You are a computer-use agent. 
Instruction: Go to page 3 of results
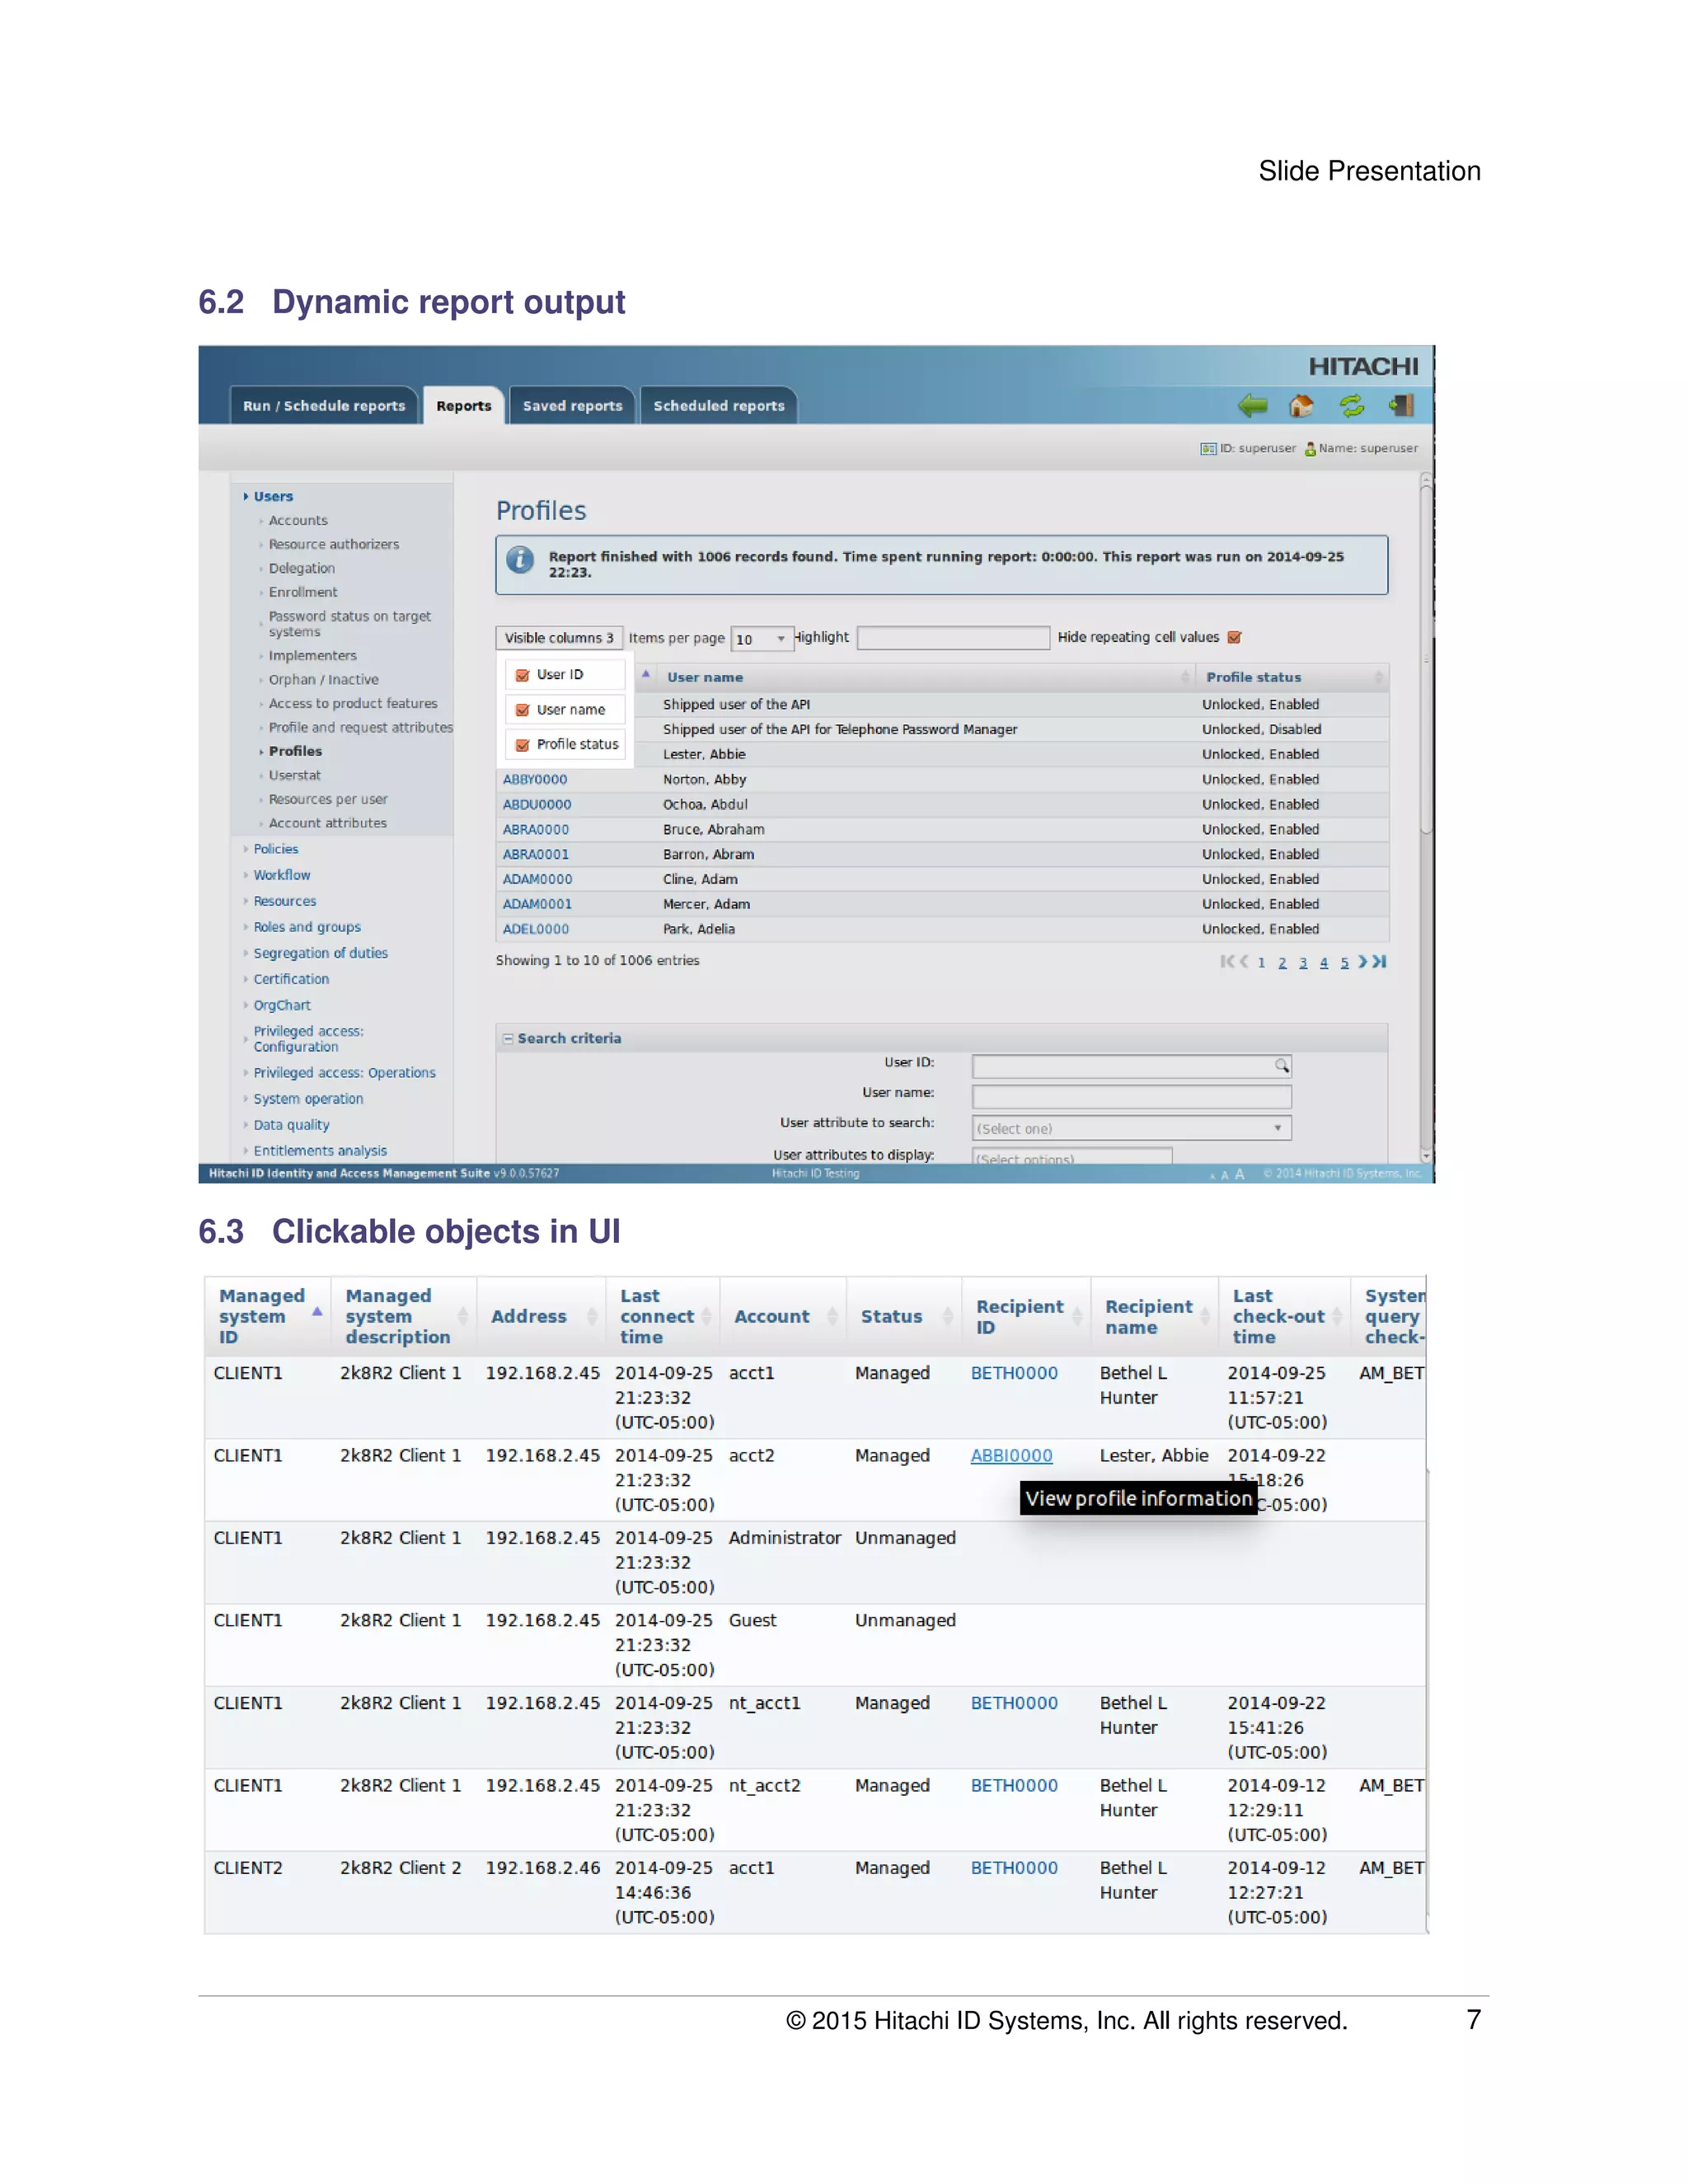point(1303,963)
